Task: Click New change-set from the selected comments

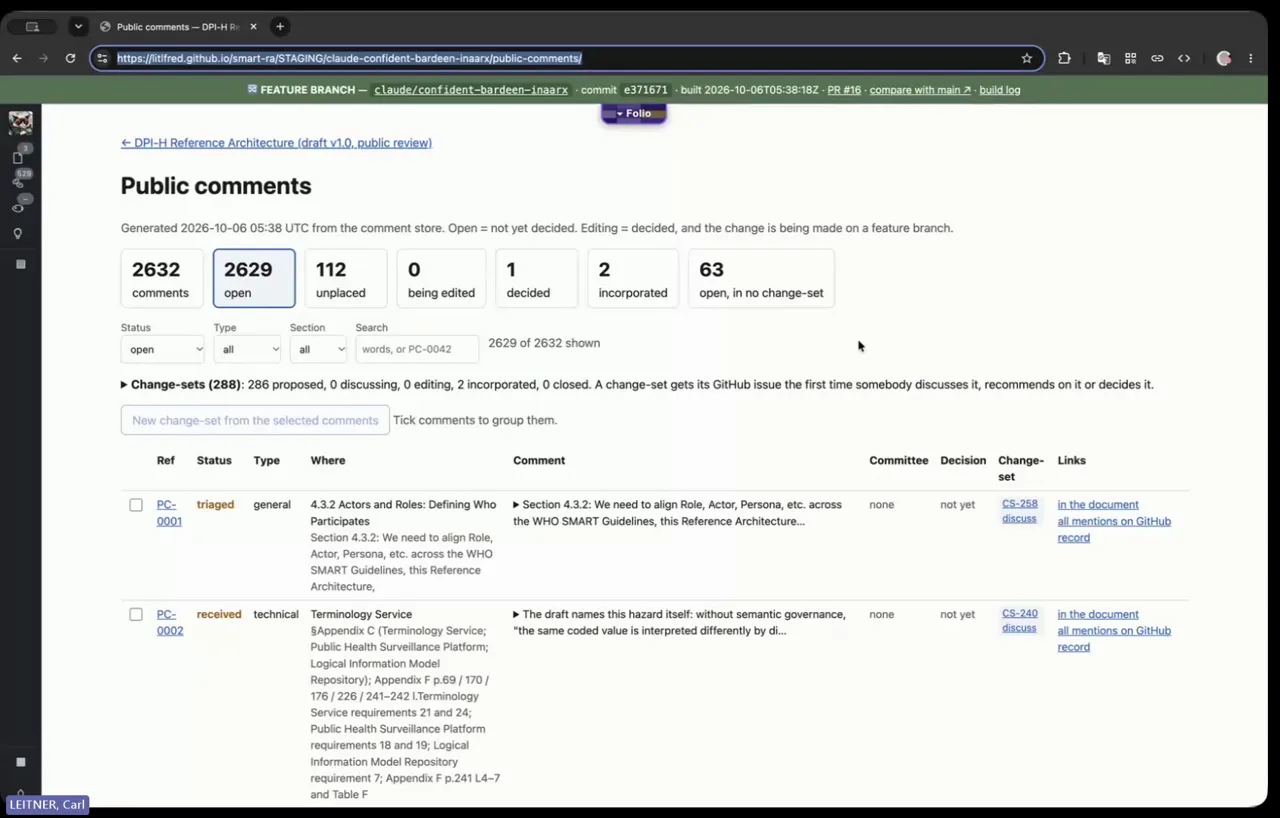Action: pyautogui.click(x=255, y=420)
